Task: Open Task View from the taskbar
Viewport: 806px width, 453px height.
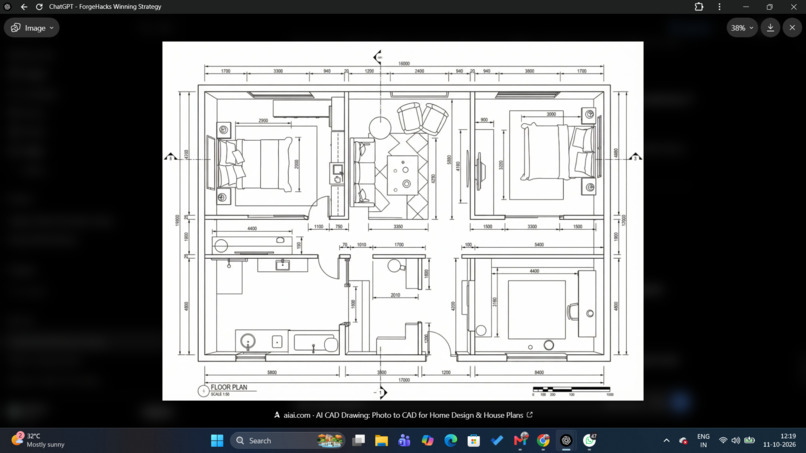Action: [358, 441]
